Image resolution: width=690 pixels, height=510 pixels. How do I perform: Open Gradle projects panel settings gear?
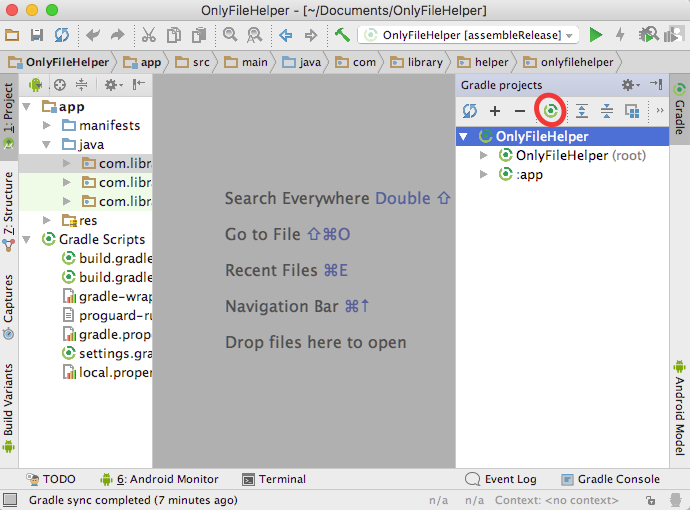click(x=630, y=84)
